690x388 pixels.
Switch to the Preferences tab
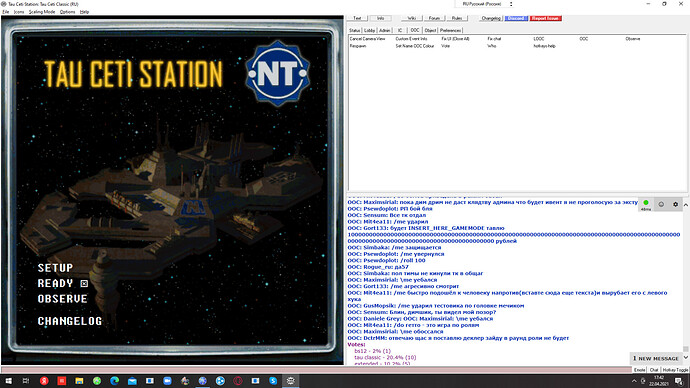point(450,30)
